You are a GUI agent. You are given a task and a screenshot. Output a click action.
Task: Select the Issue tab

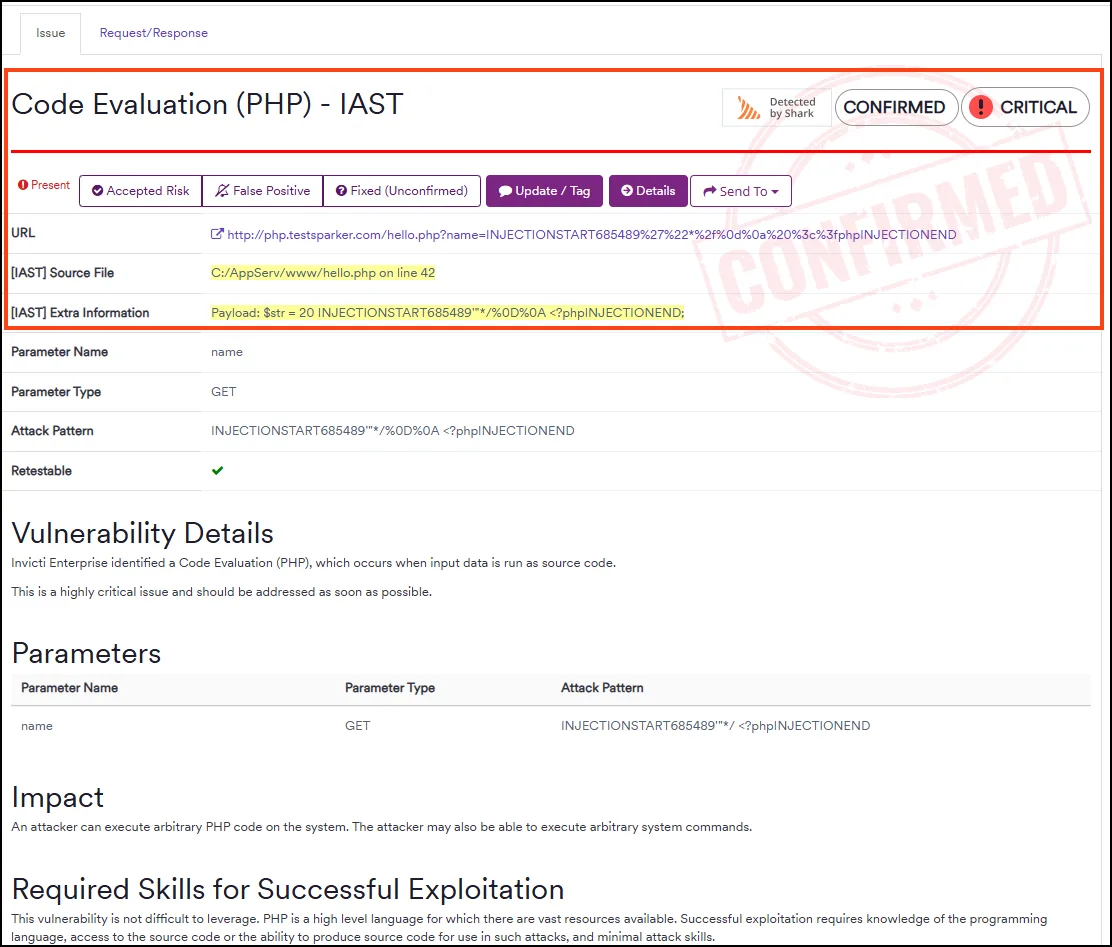[x=50, y=32]
